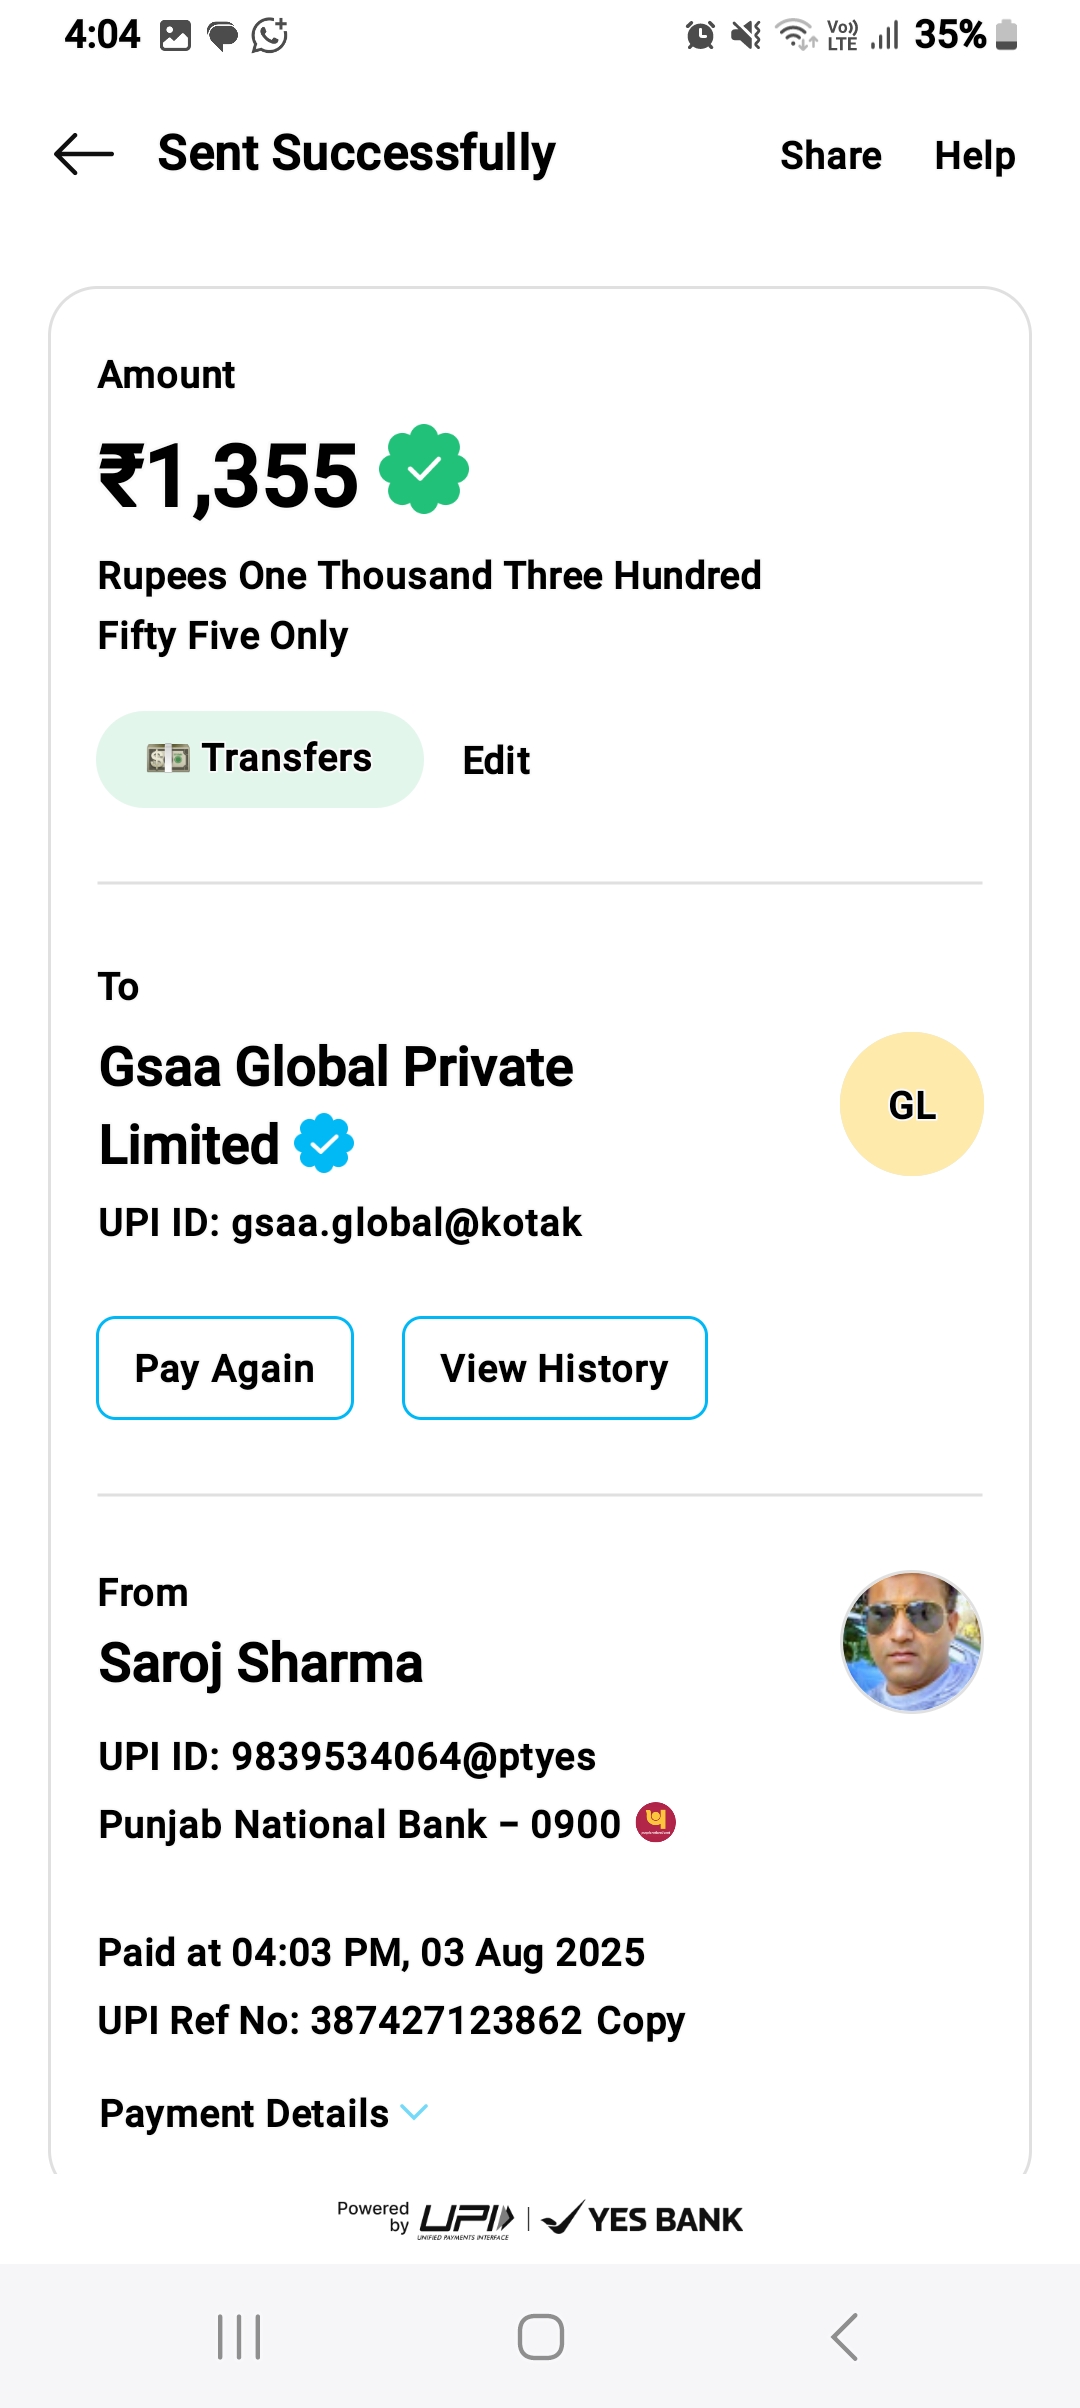Edit the payment category tag
This screenshot has width=1080, height=2408.
[x=496, y=761]
